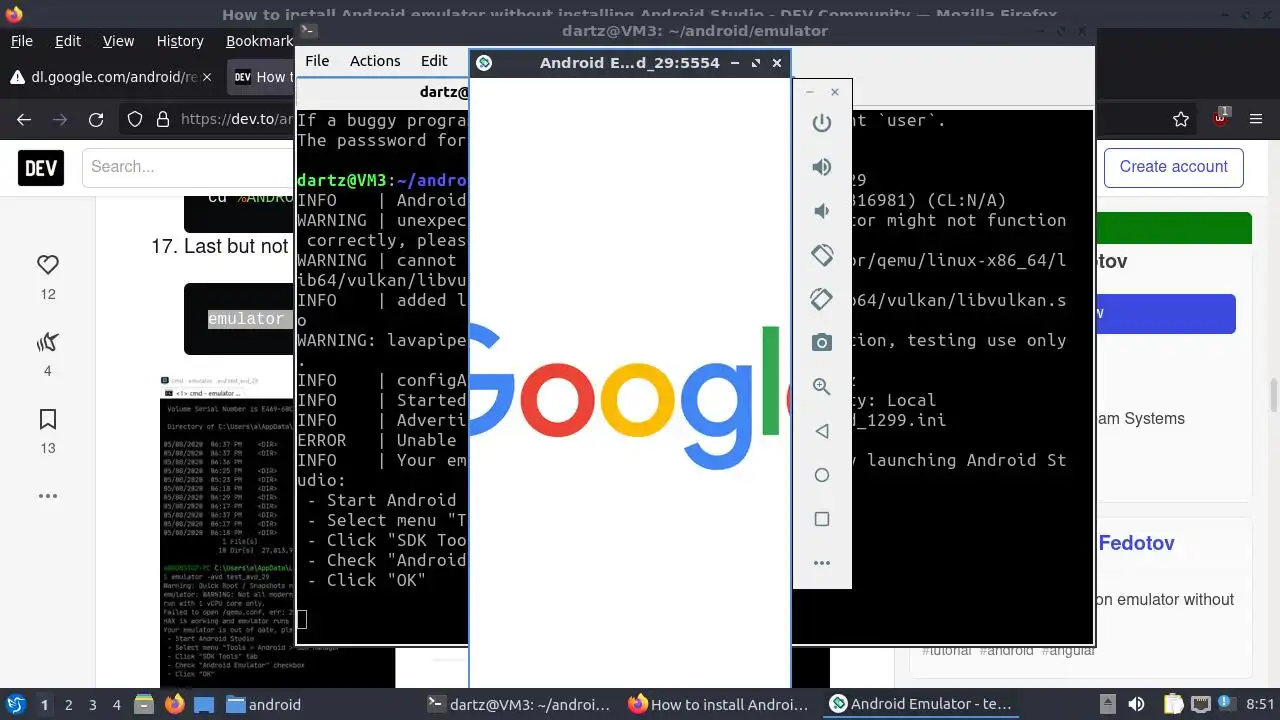Viewport: 1280px width, 720px height.
Task: Click the emulator power button
Action: point(822,123)
